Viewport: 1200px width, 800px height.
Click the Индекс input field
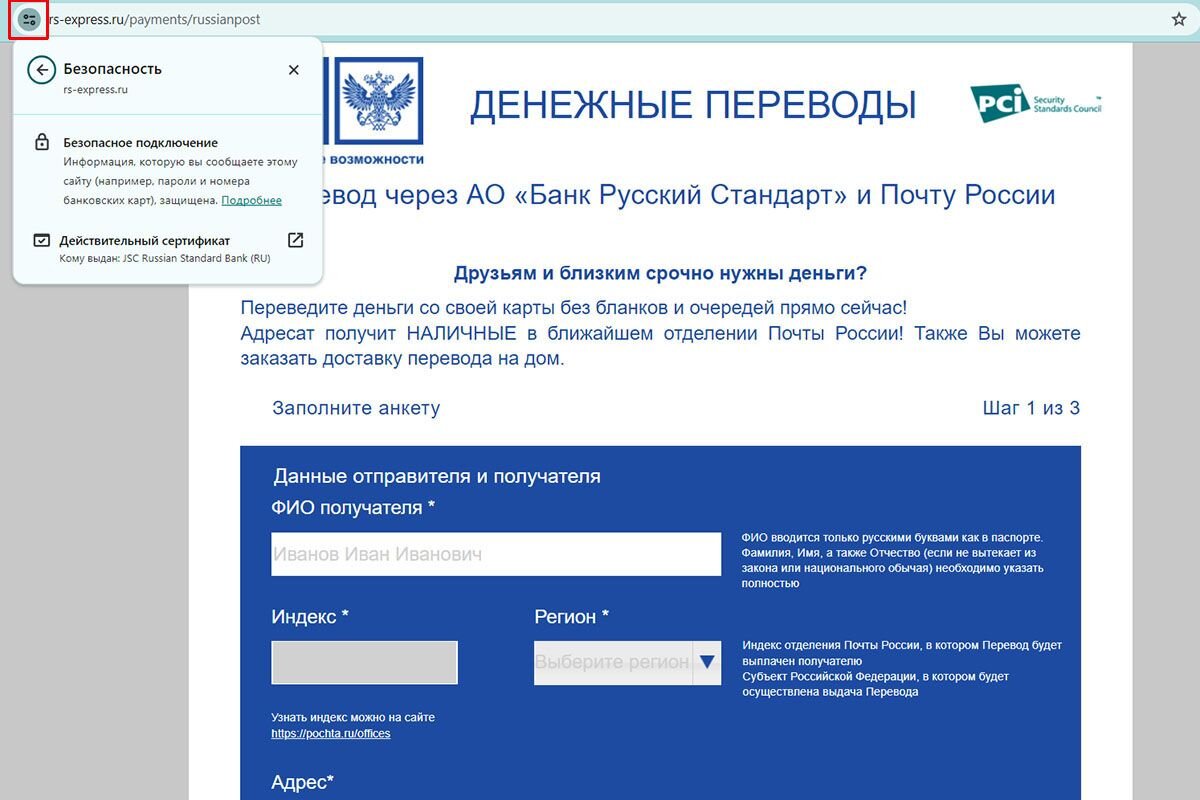click(x=364, y=662)
